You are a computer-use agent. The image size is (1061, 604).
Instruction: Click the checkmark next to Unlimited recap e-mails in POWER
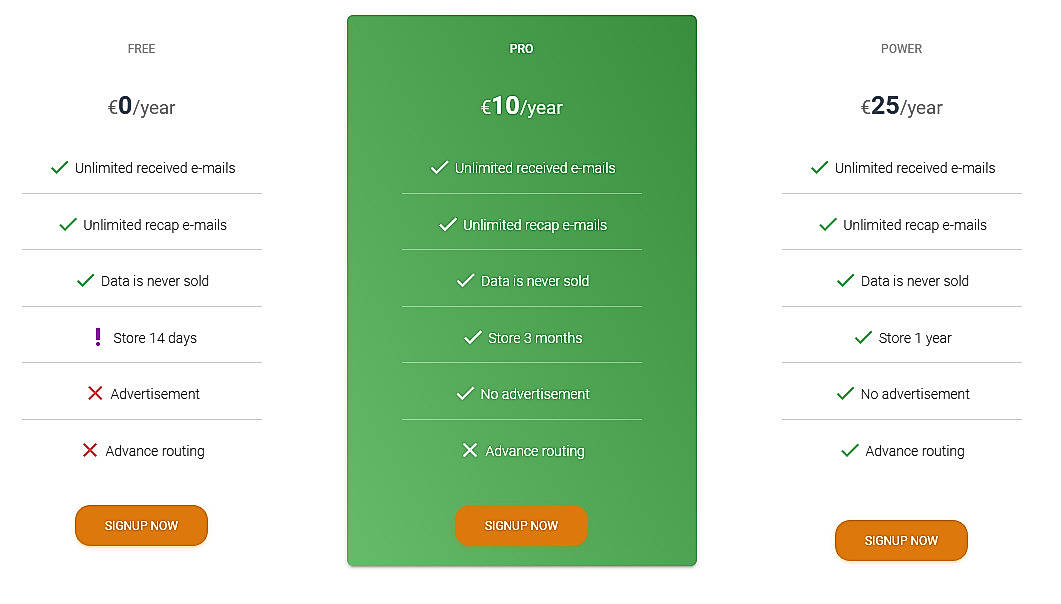(827, 224)
